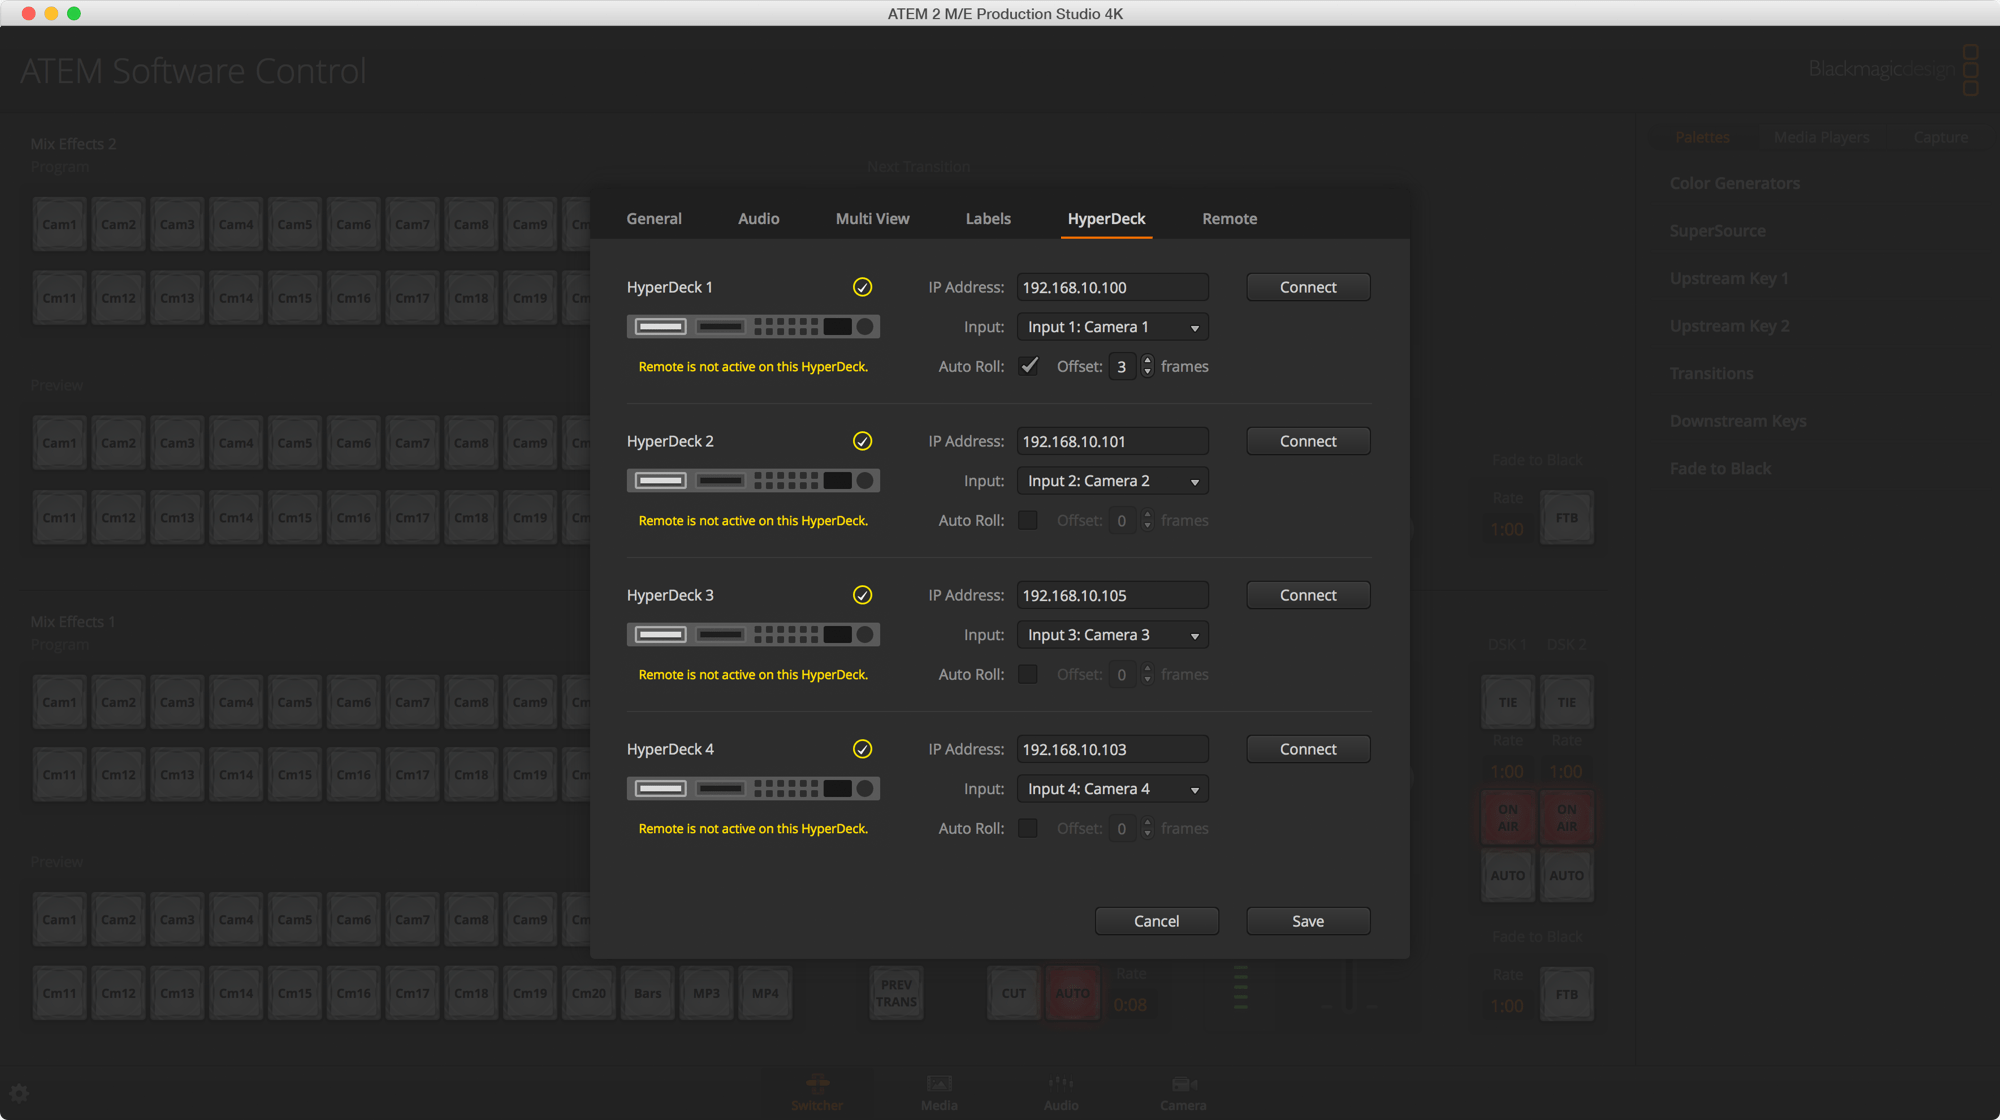Image resolution: width=2000 pixels, height=1120 pixels.
Task: Connect to HyperDeck 3
Action: (1308, 594)
